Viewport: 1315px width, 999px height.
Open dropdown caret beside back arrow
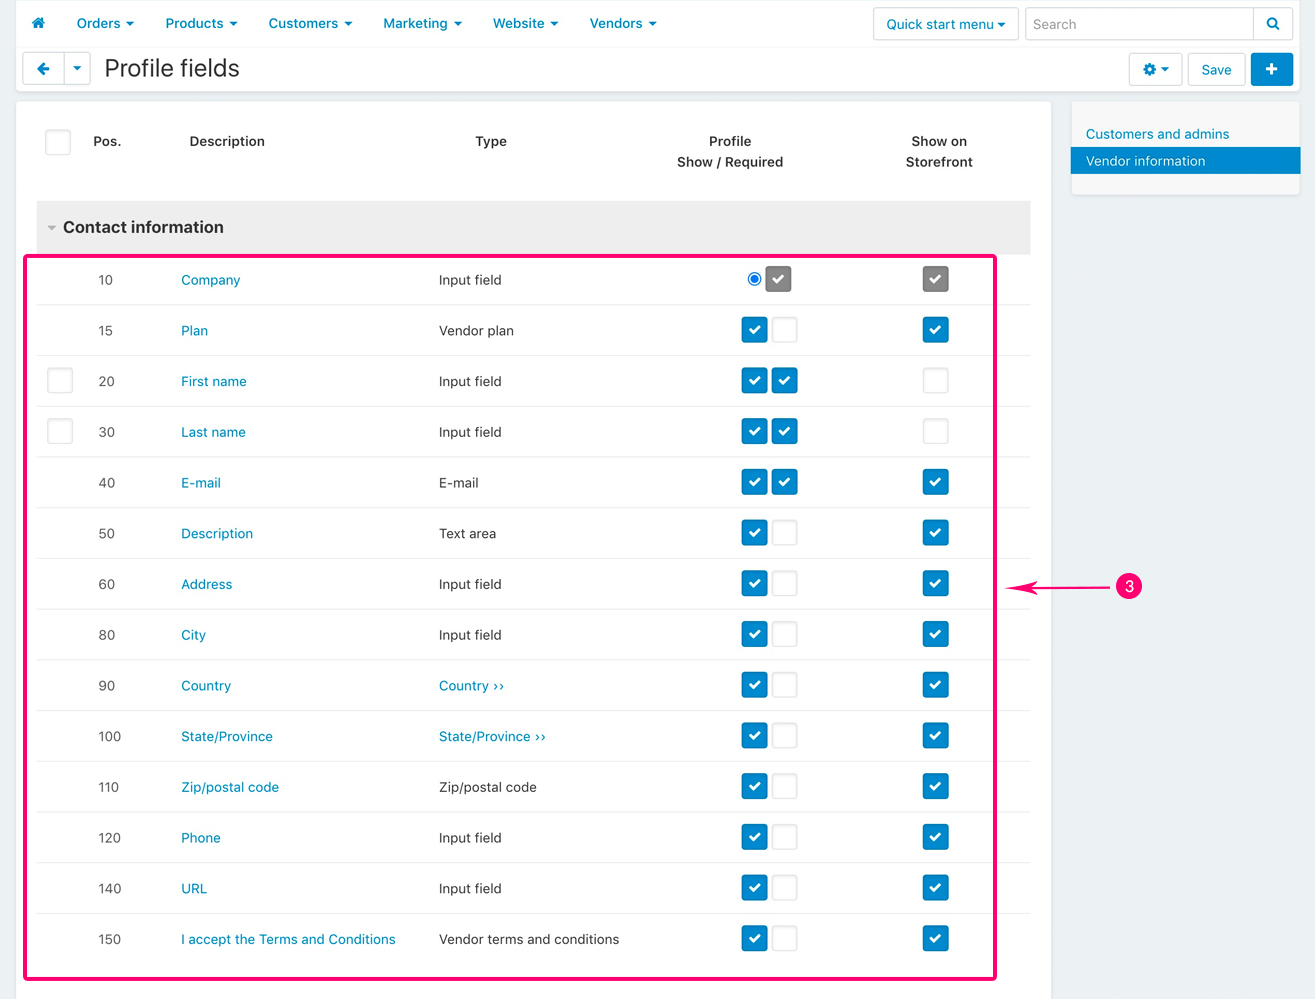tap(77, 69)
